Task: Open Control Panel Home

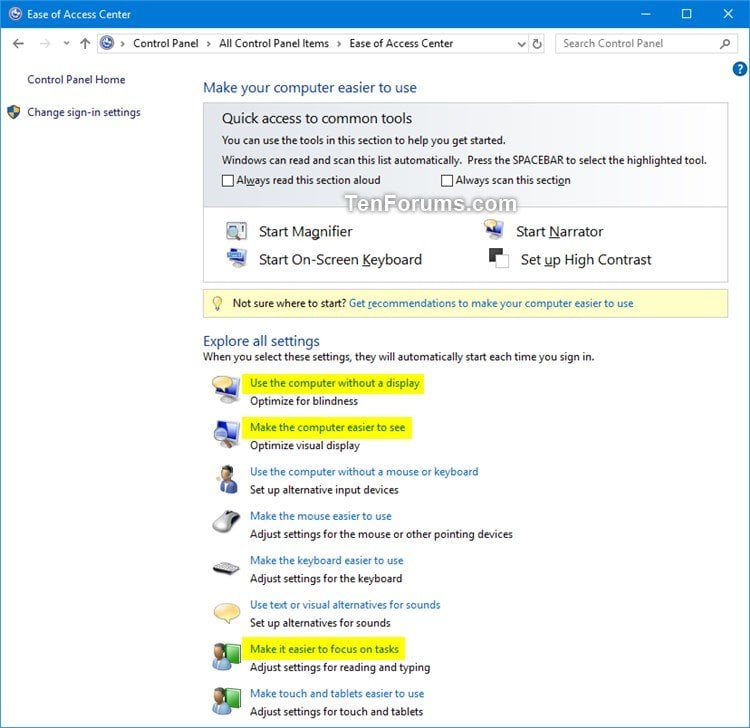Action: coord(76,79)
